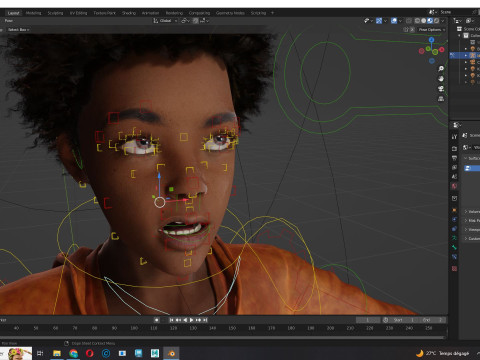This screenshot has height=360, width=480.
Task: Click the blue Z axis on navigation gizmo
Action: (x=431, y=40)
